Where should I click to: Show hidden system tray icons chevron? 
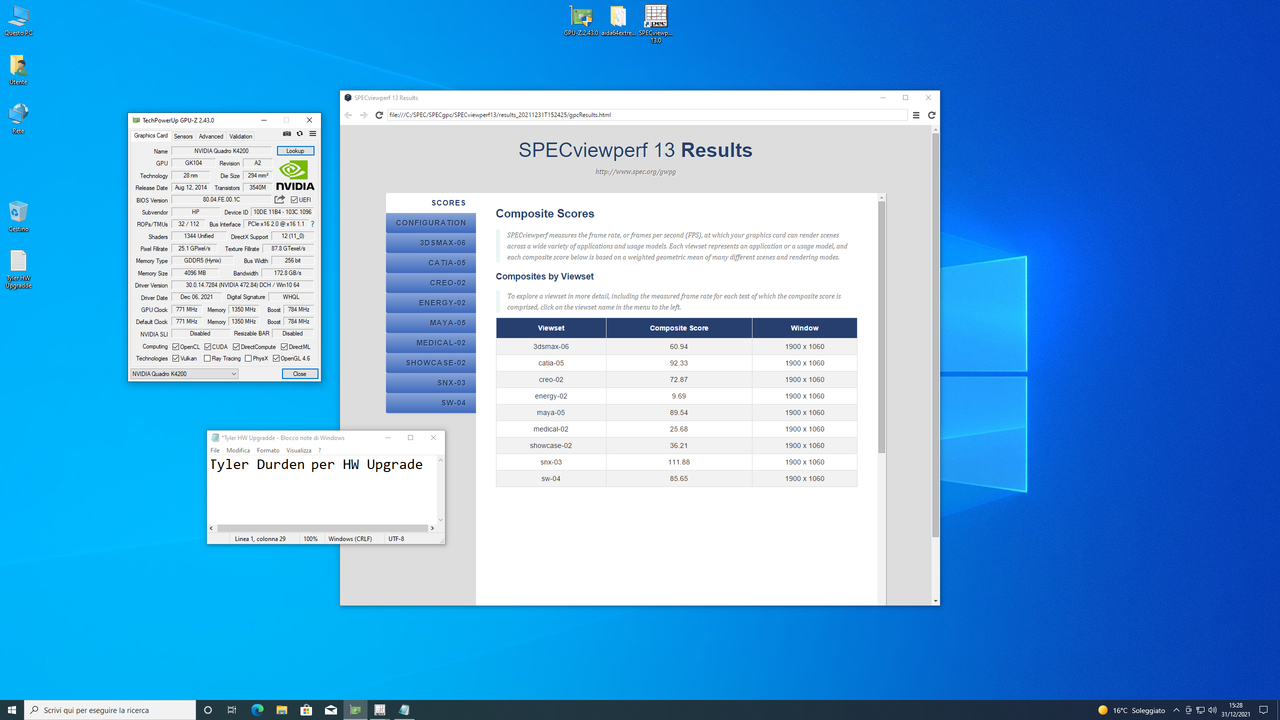click(x=1176, y=710)
